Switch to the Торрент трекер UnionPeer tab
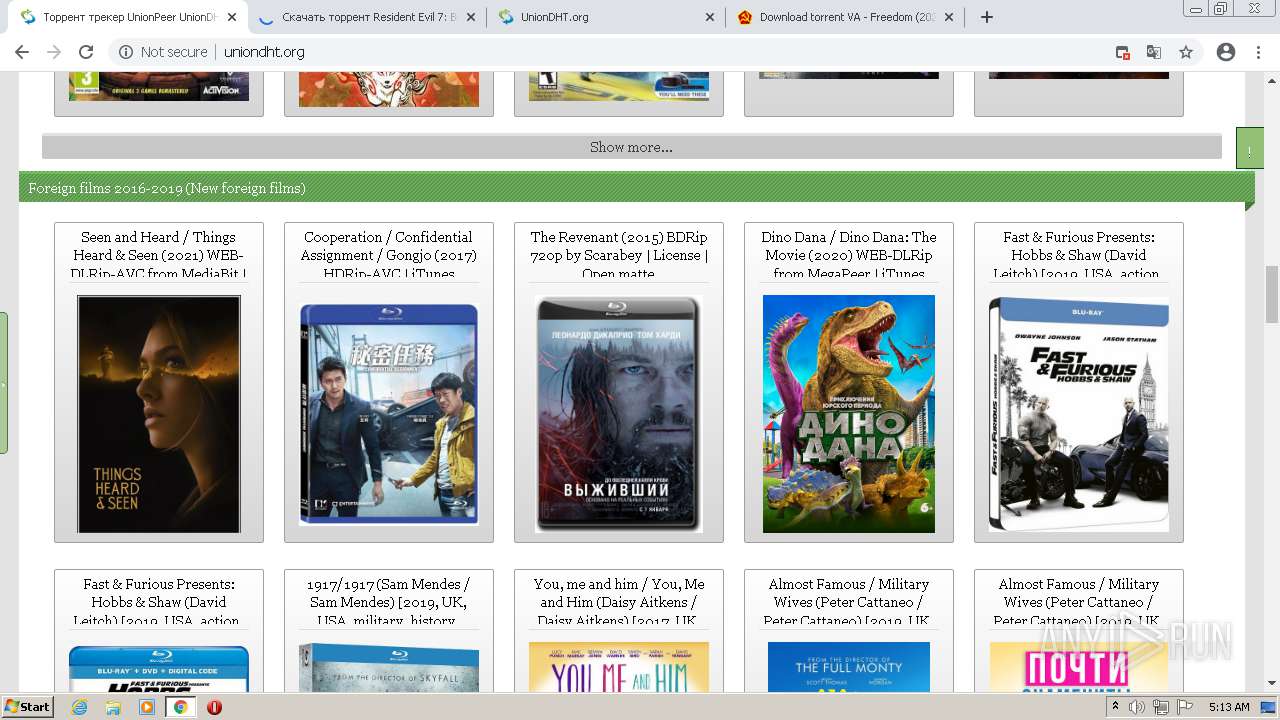 click(x=128, y=17)
